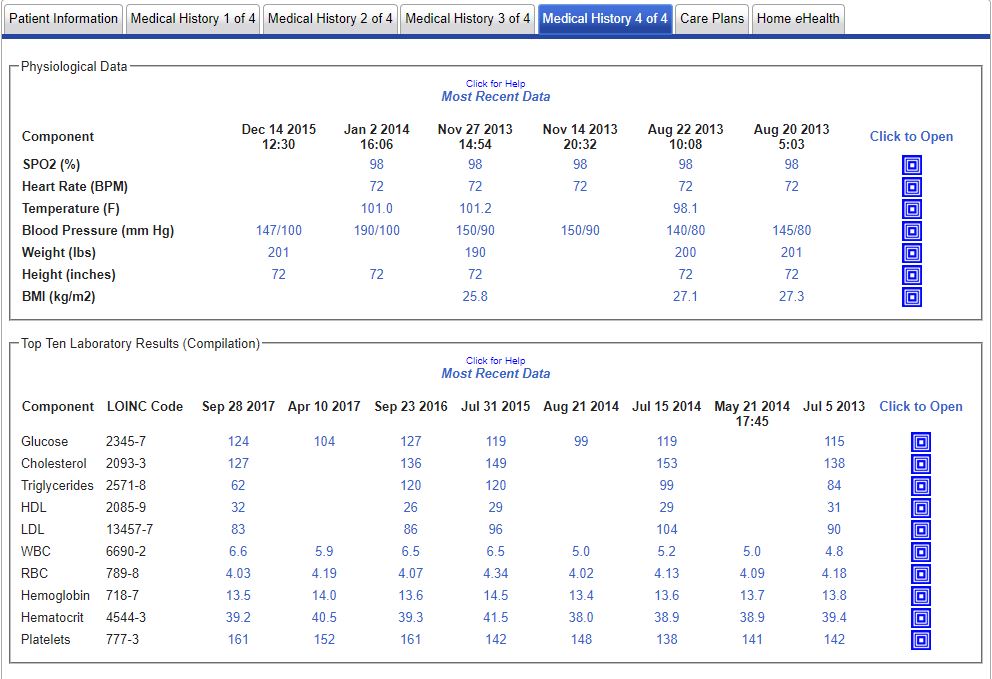This screenshot has height=679, width=992.
Task: Click for Help link in Physiological Data
Action: [x=495, y=84]
